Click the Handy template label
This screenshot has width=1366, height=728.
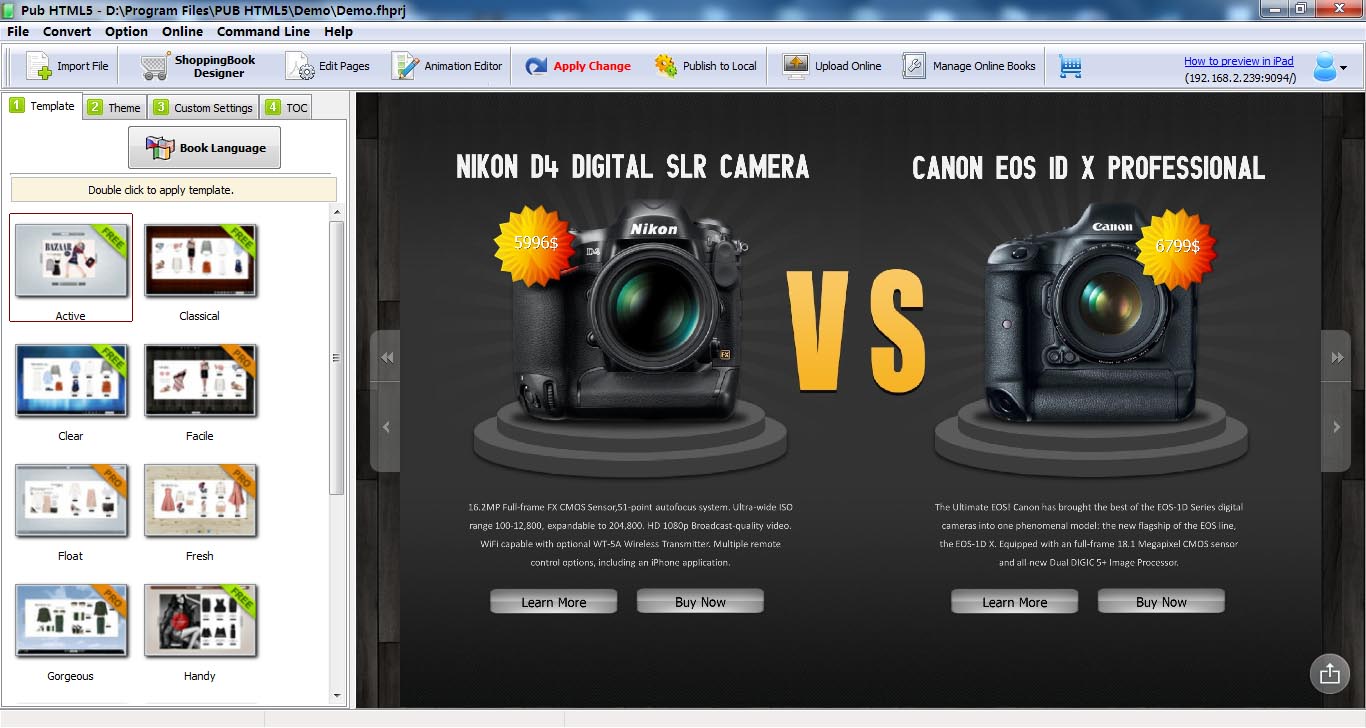tap(200, 676)
